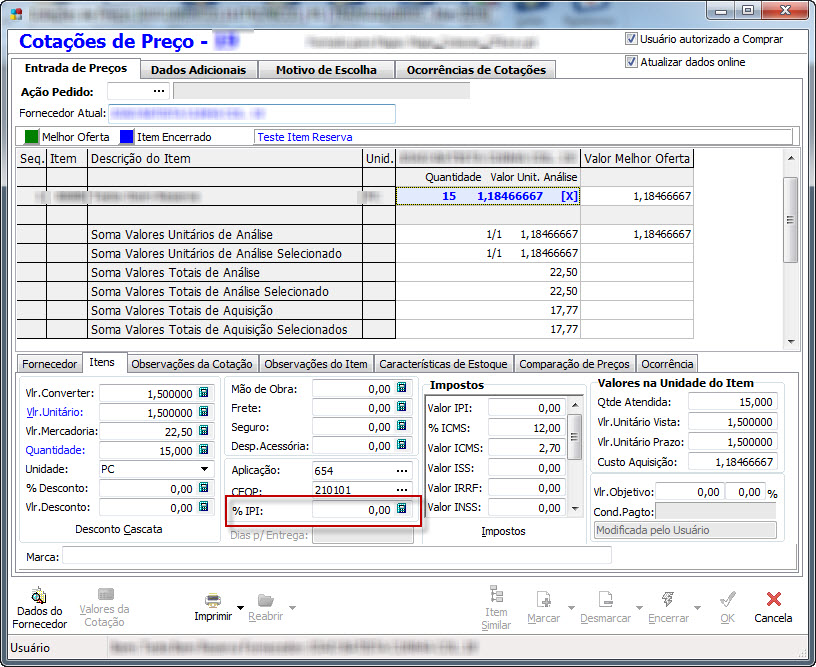Click the Desconto Cascata button

[118, 529]
